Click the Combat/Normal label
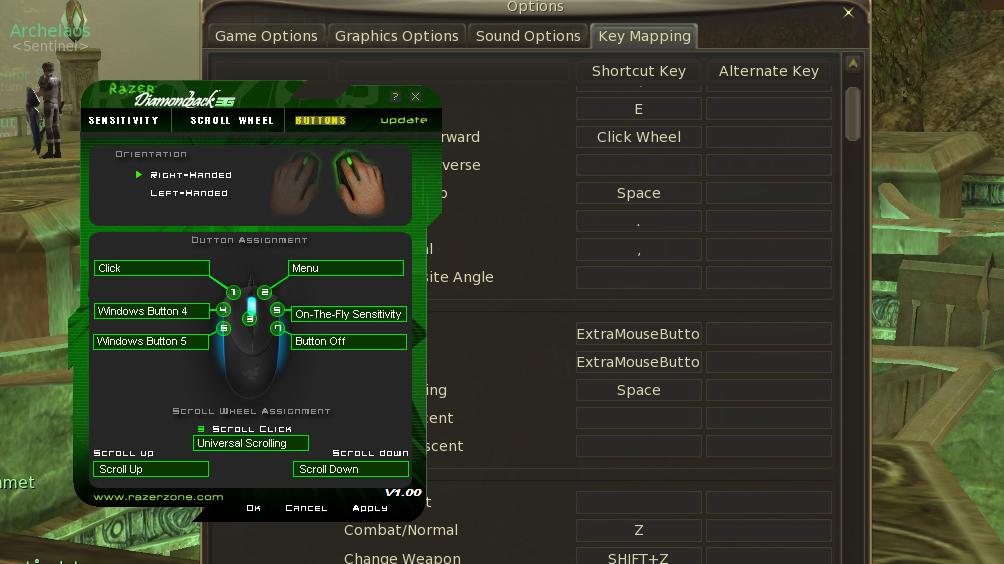The height and width of the screenshot is (564, 1004). pyautogui.click(x=401, y=530)
